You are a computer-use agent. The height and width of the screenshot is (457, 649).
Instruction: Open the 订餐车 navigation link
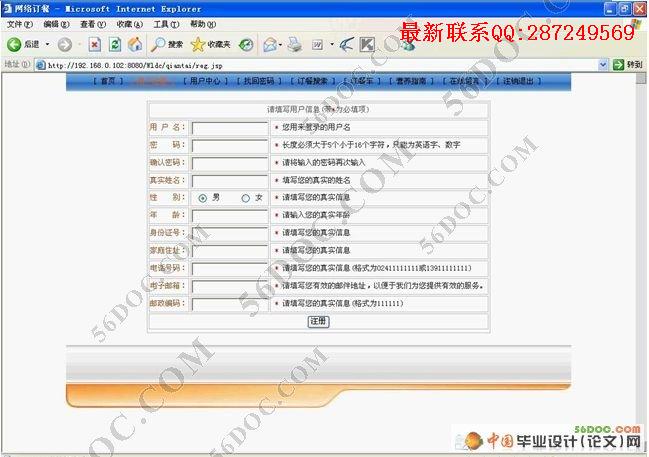click(x=362, y=81)
